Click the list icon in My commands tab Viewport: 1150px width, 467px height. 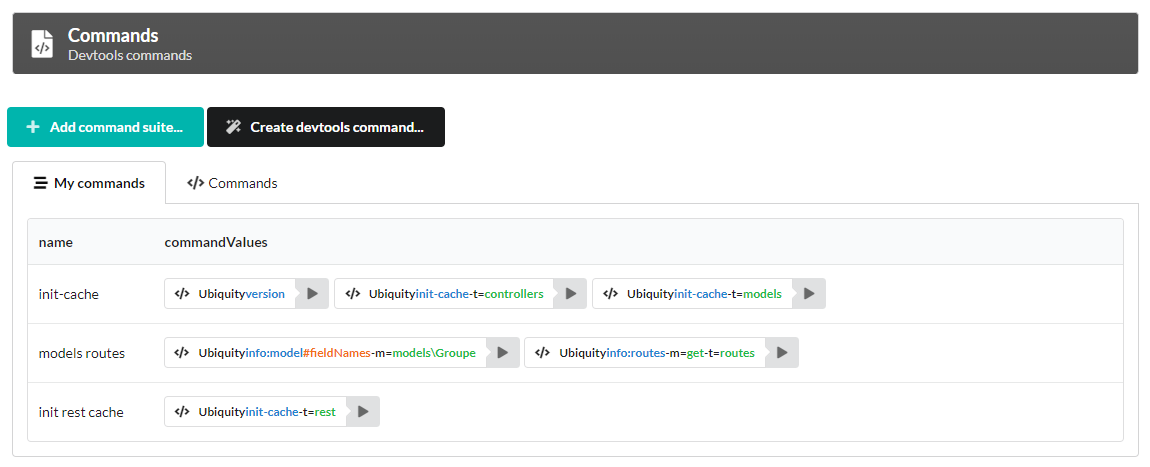[40, 183]
